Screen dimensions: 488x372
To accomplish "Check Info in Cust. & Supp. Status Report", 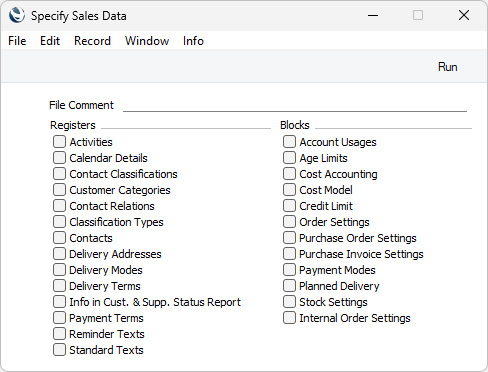I will coord(59,302).
